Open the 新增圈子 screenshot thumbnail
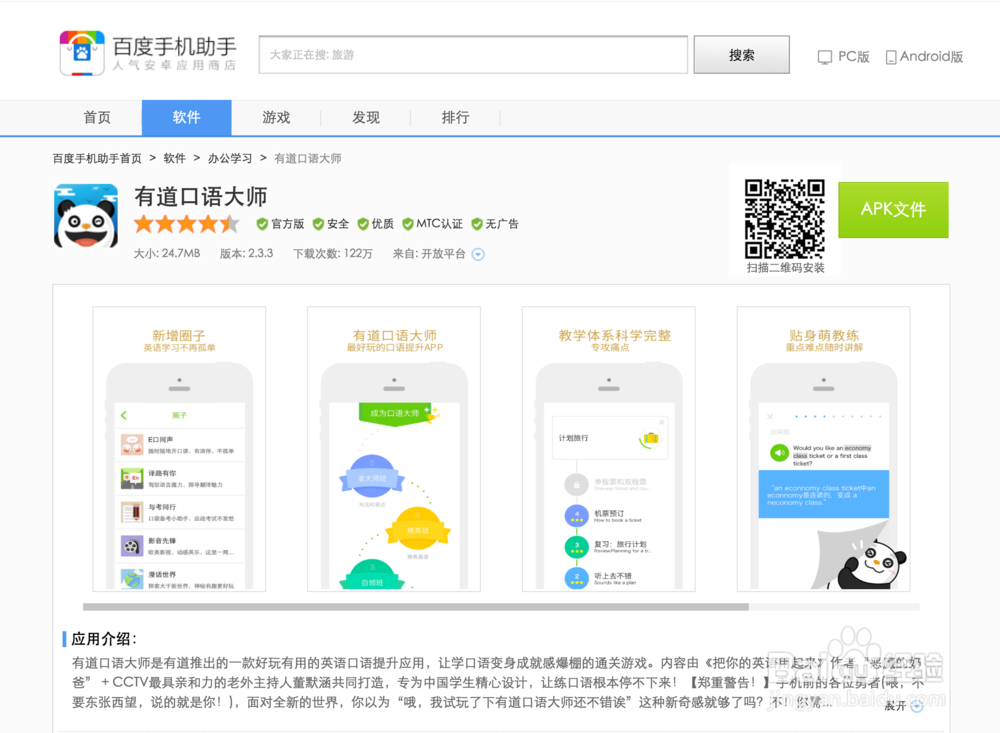Viewport: 1000px width, 733px height. point(179,448)
